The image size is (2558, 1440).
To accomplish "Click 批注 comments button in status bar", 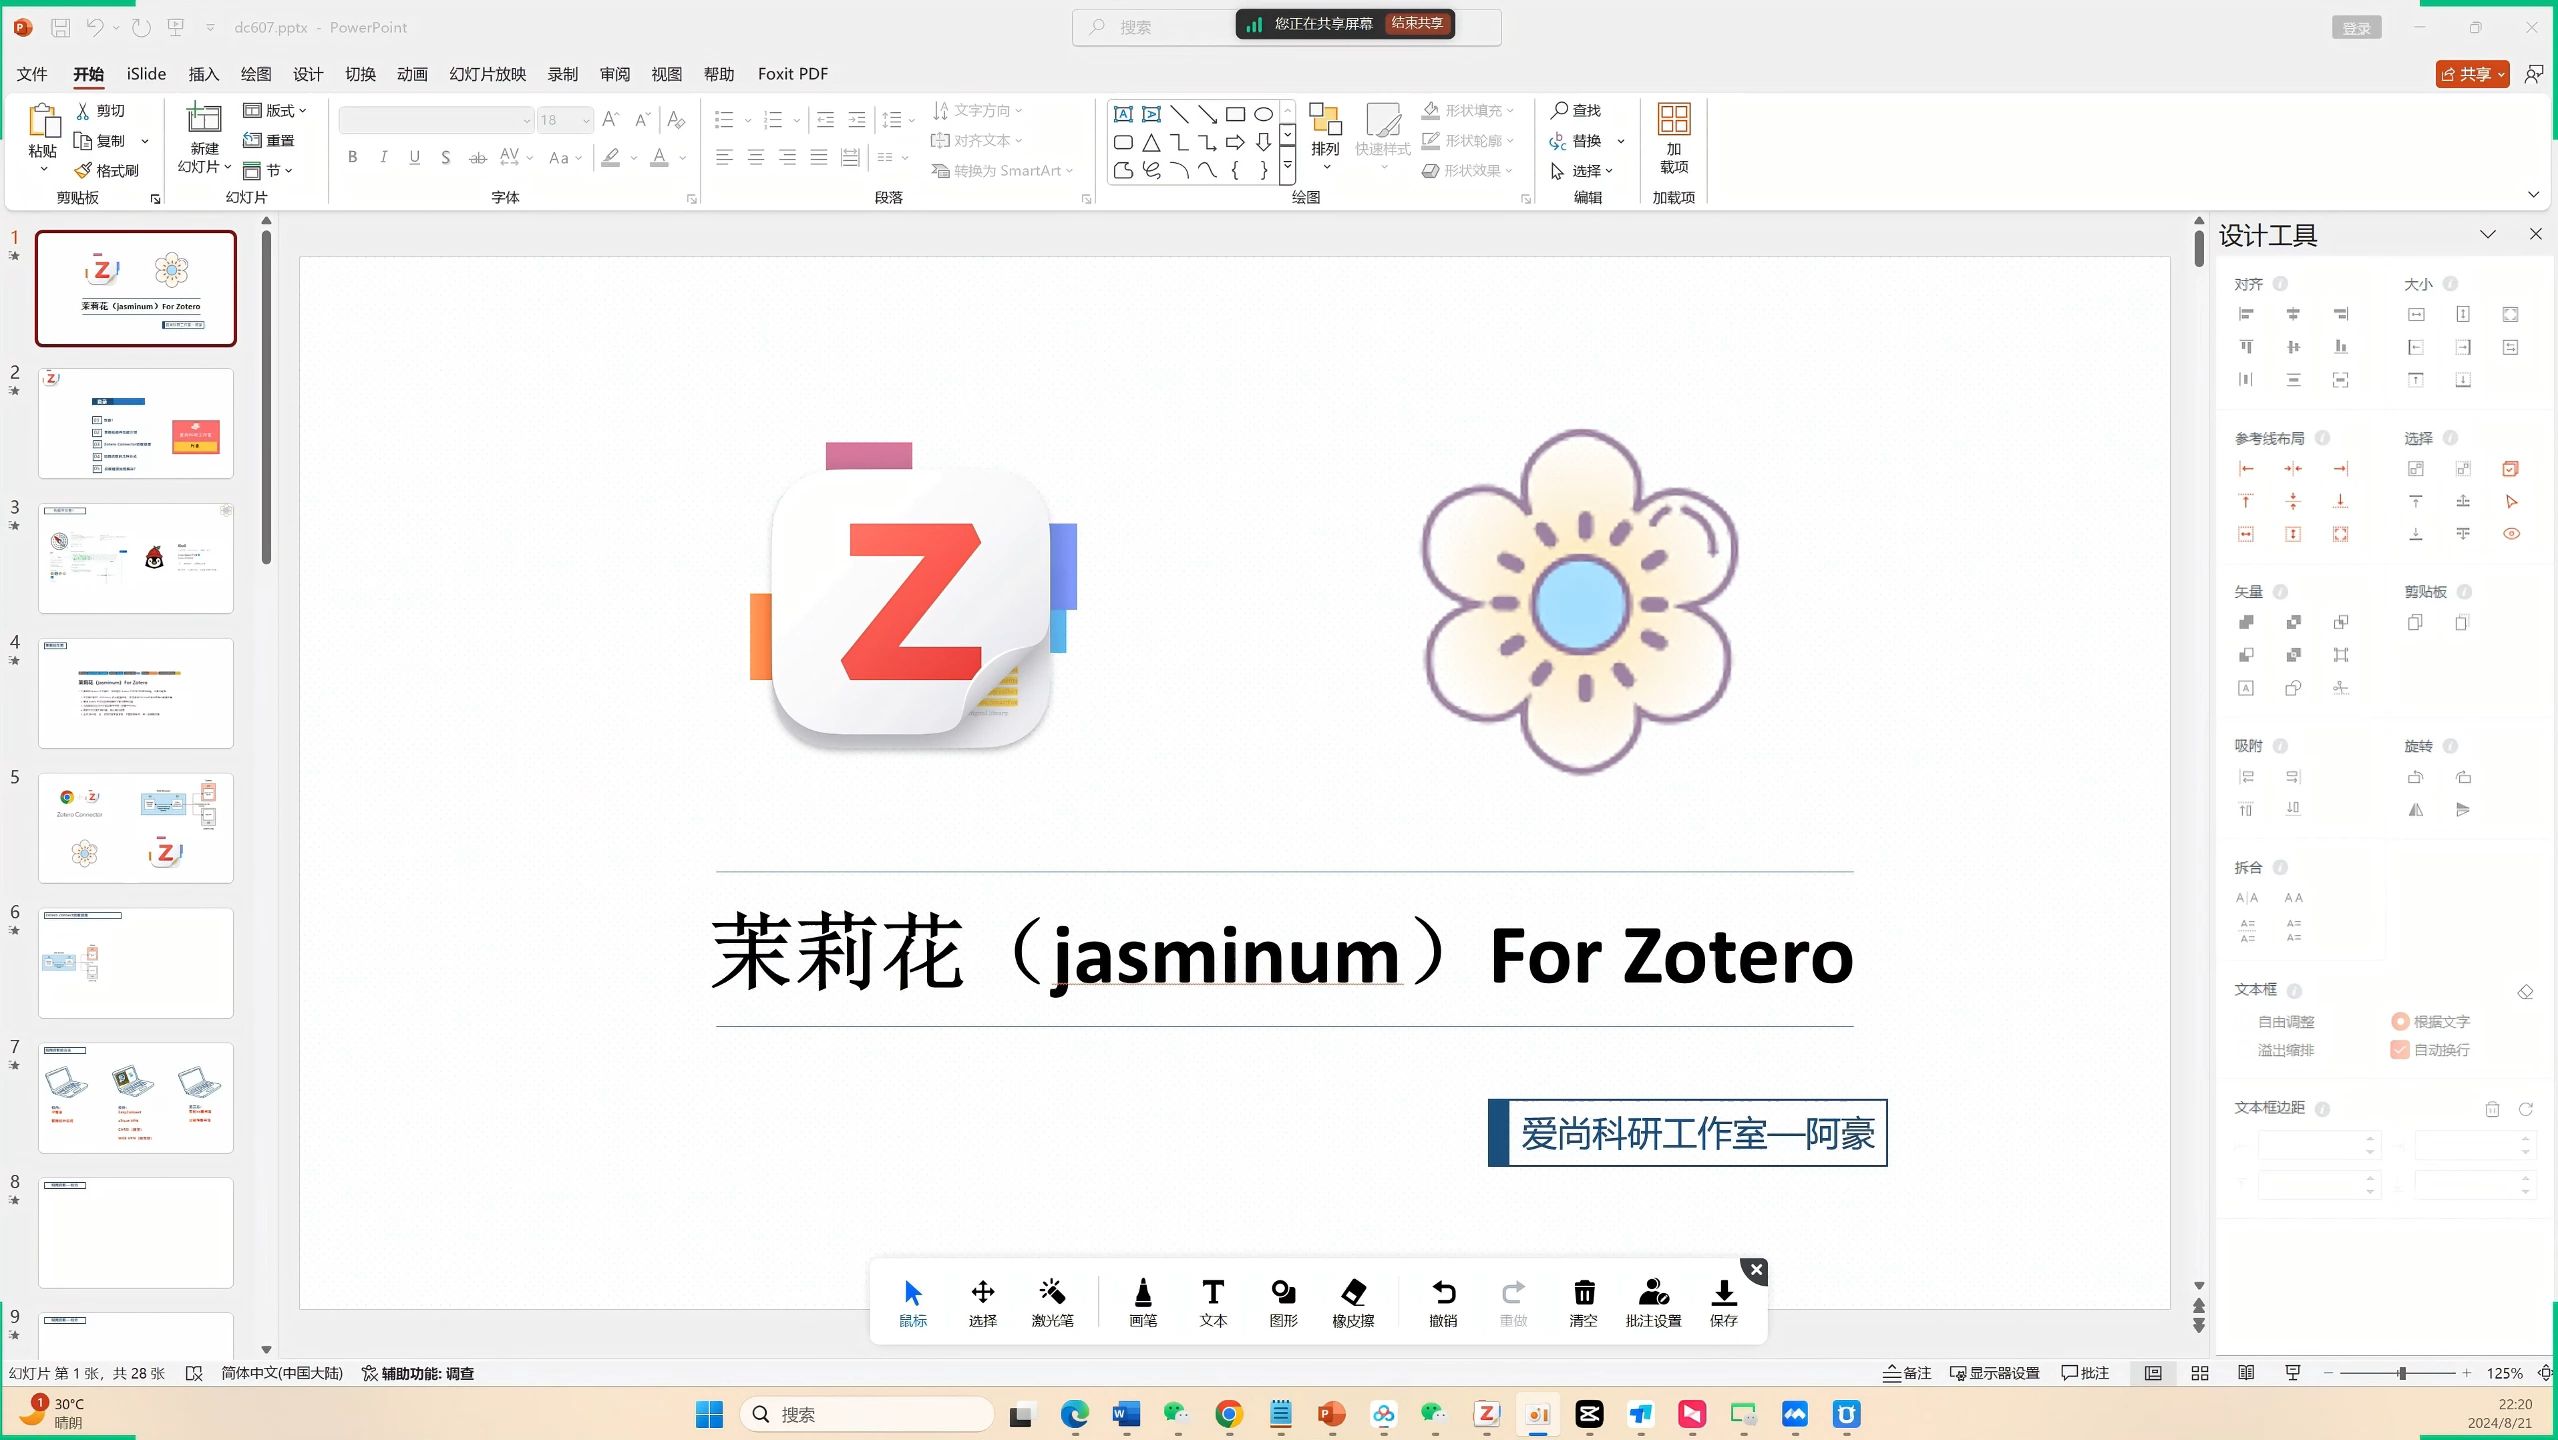I will pos(2085,1373).
